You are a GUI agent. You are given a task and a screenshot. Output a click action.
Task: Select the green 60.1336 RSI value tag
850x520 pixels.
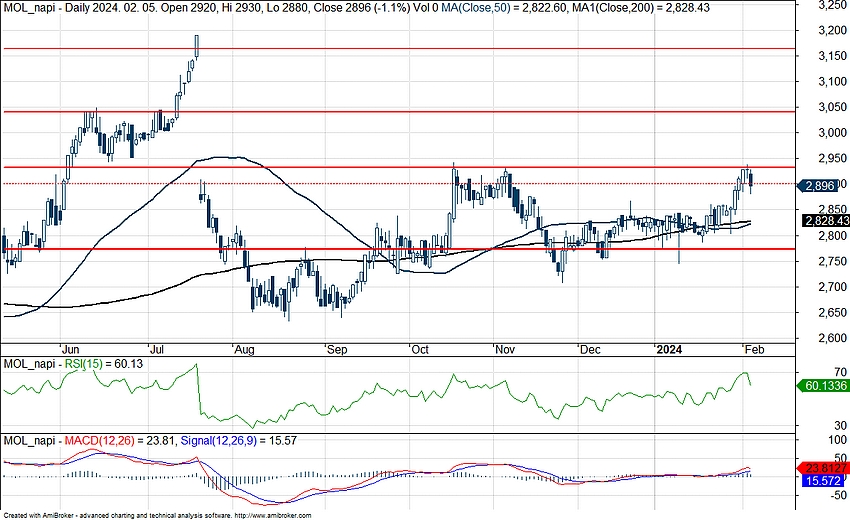823,386
